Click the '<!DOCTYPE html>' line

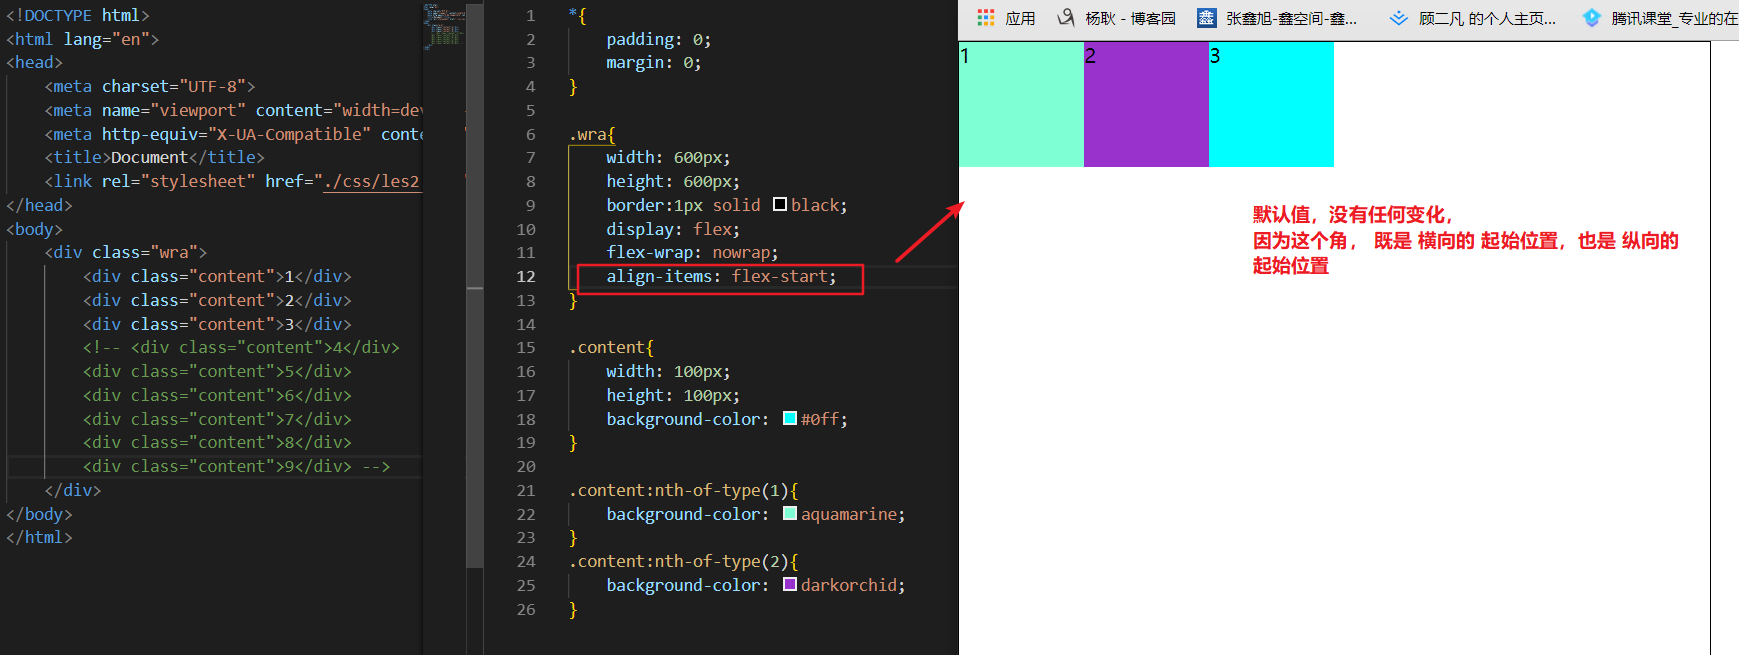pos(78,15)
